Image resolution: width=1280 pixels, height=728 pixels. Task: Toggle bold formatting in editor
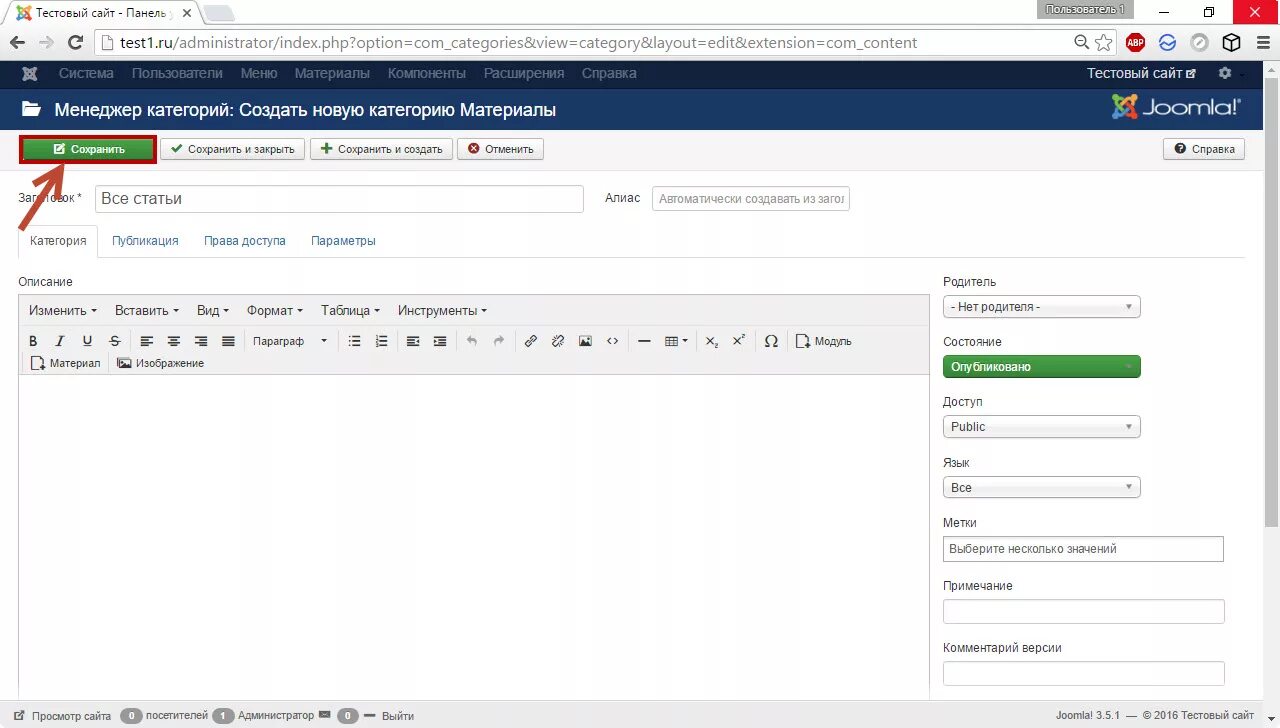click(33, 341)
